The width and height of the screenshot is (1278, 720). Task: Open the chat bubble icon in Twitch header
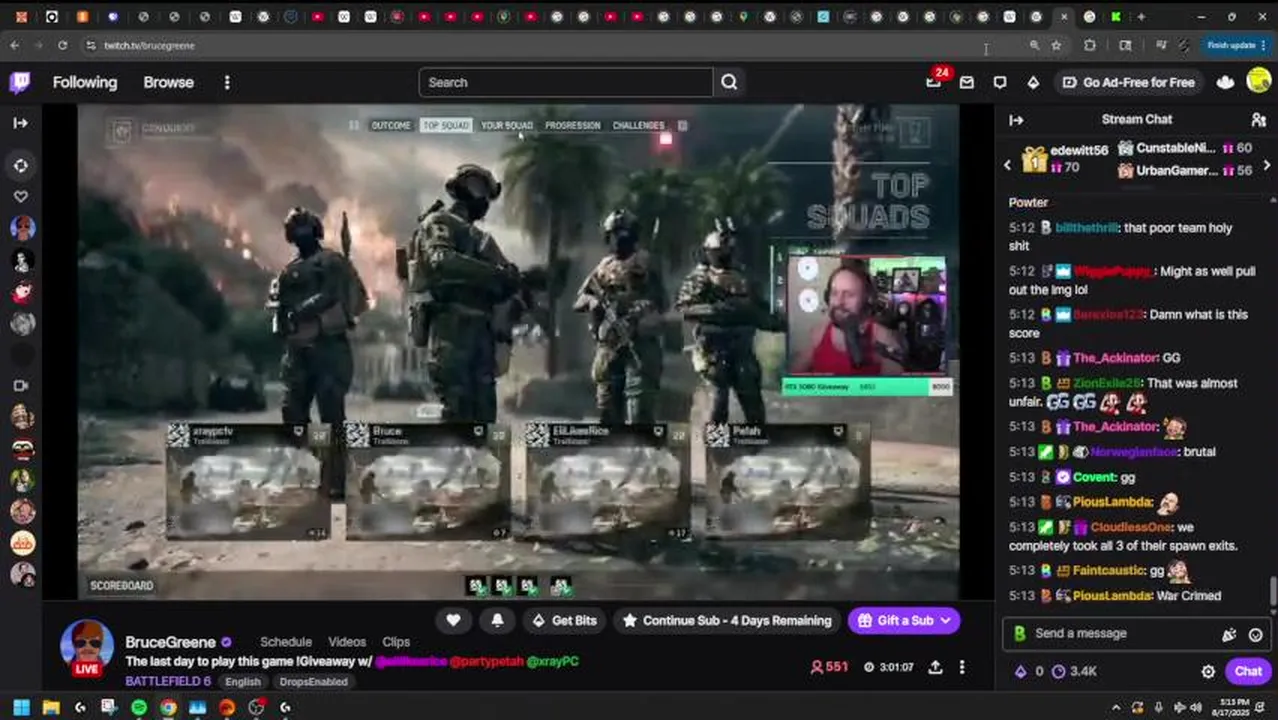[1000, 82]
